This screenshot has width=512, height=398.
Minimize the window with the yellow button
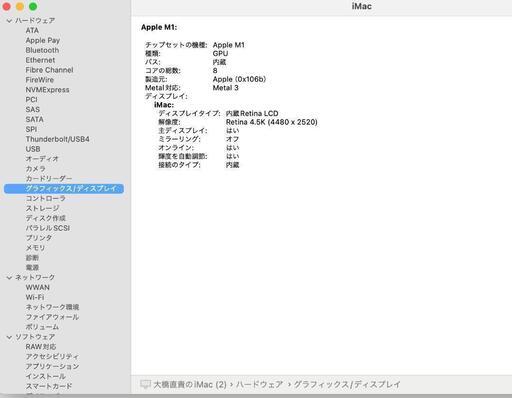click(x=20, y=6)
